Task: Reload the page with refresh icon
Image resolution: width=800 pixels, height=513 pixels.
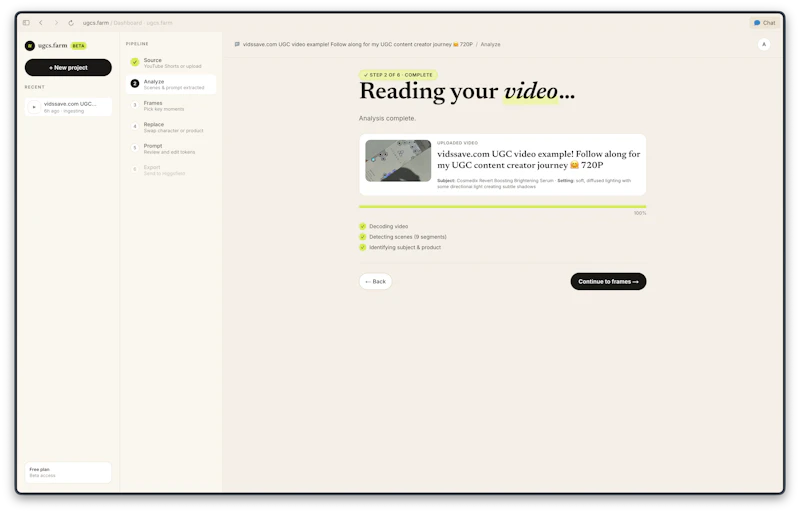Action: click(x=71, y=22)
